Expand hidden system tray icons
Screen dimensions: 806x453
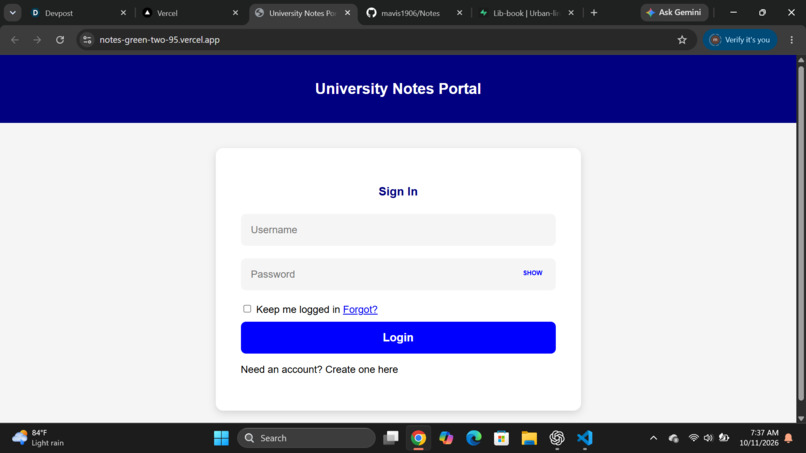[653, 438]
